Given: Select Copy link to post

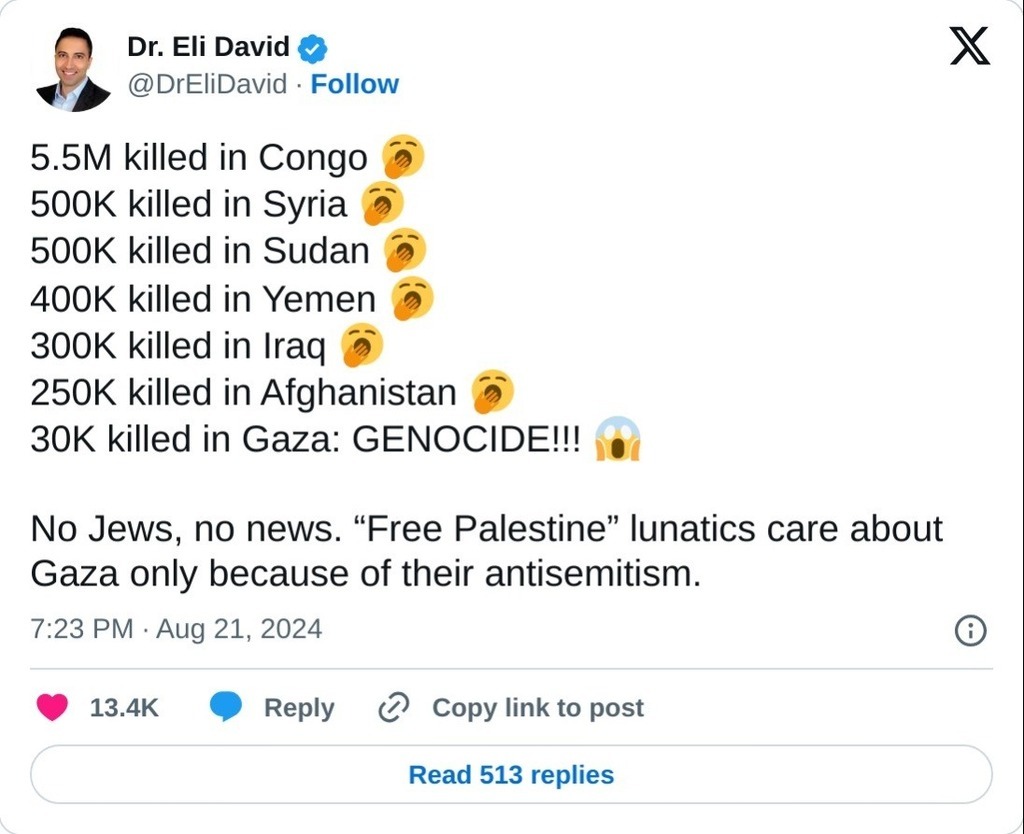Looking at the screenshot, I should click(x=537, y=708).
